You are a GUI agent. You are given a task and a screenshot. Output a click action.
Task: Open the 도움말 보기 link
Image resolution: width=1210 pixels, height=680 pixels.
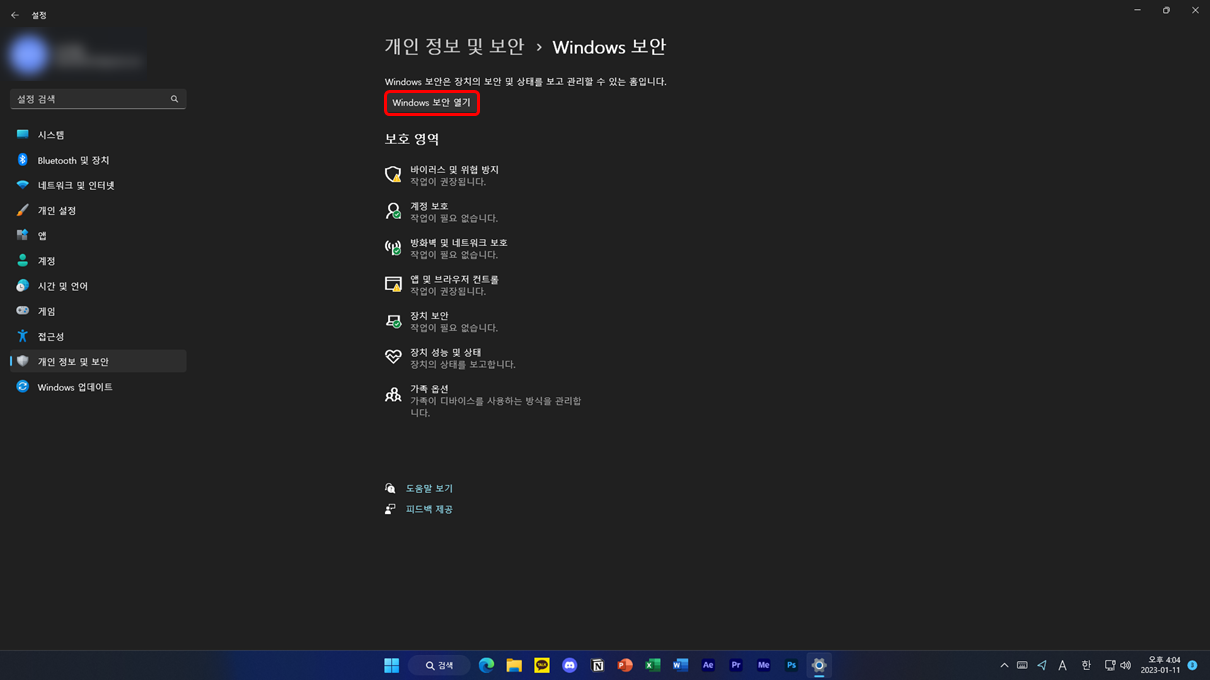pyautogui.click(x=429, y=488)
